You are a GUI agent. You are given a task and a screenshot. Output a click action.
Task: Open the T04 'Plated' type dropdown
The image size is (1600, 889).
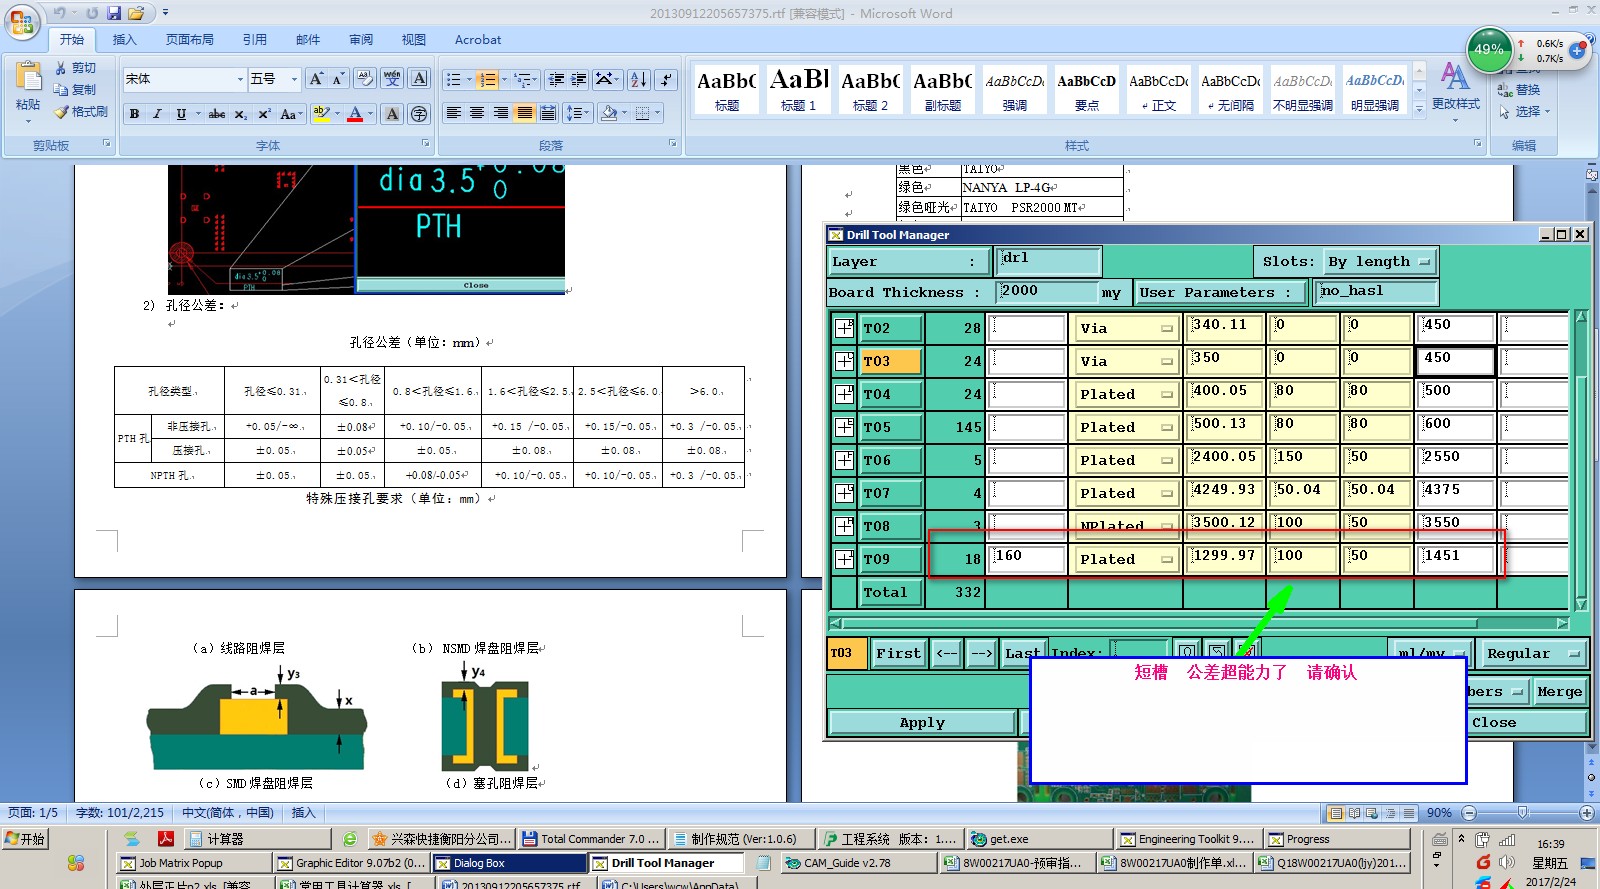[1125, 394]
